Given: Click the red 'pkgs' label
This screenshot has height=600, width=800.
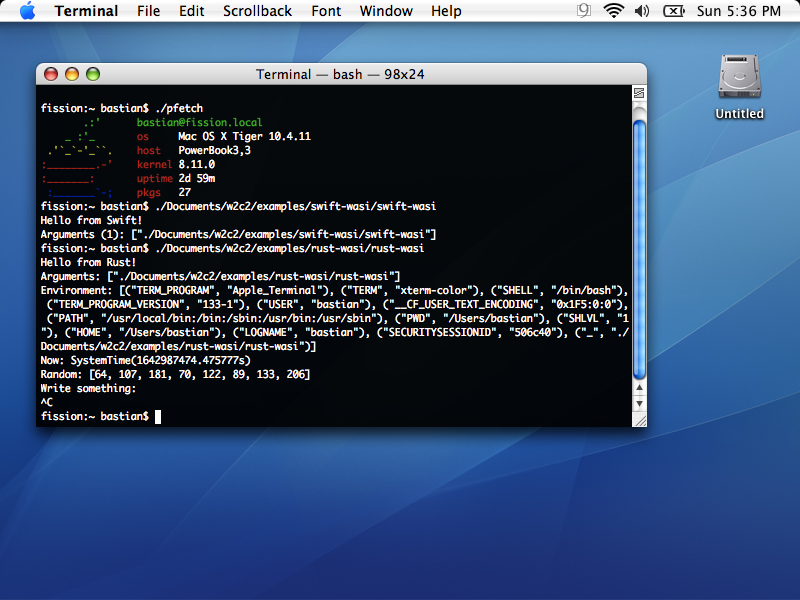Looking at the screenshot, I should (x=148, y=193).
